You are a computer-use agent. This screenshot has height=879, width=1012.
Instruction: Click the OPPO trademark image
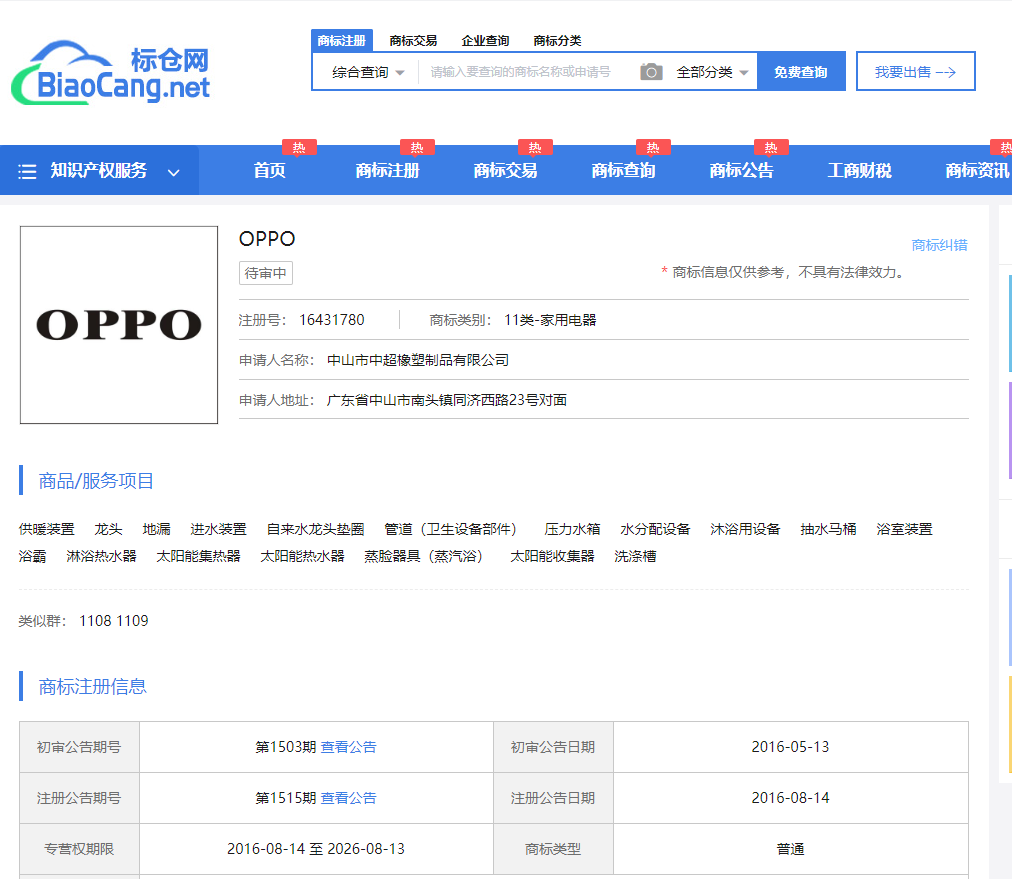coord(119,325)
